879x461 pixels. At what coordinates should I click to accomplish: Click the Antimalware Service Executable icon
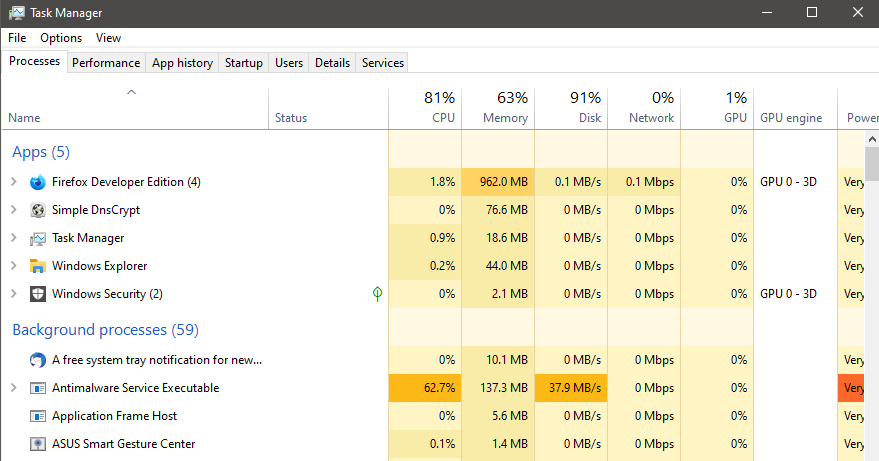pos(38,388)
